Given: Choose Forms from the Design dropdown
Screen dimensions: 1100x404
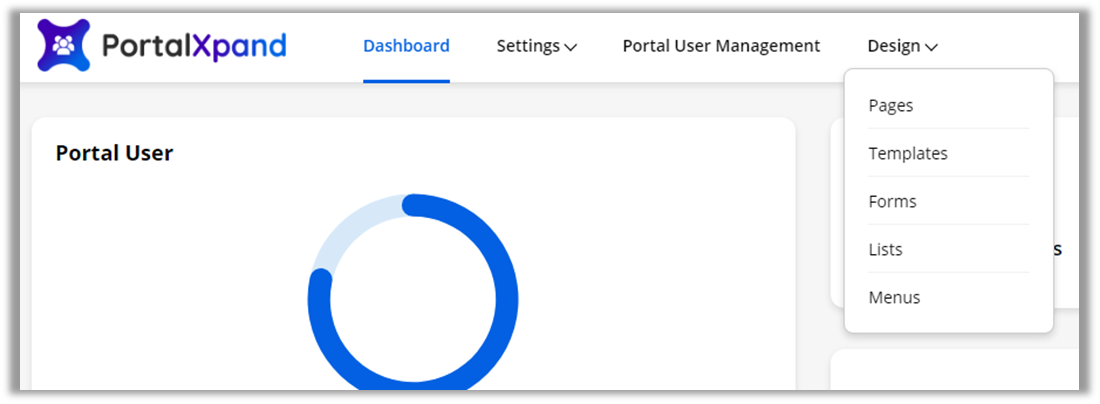Looking at the screenshot, I should [x=893, y=201].
